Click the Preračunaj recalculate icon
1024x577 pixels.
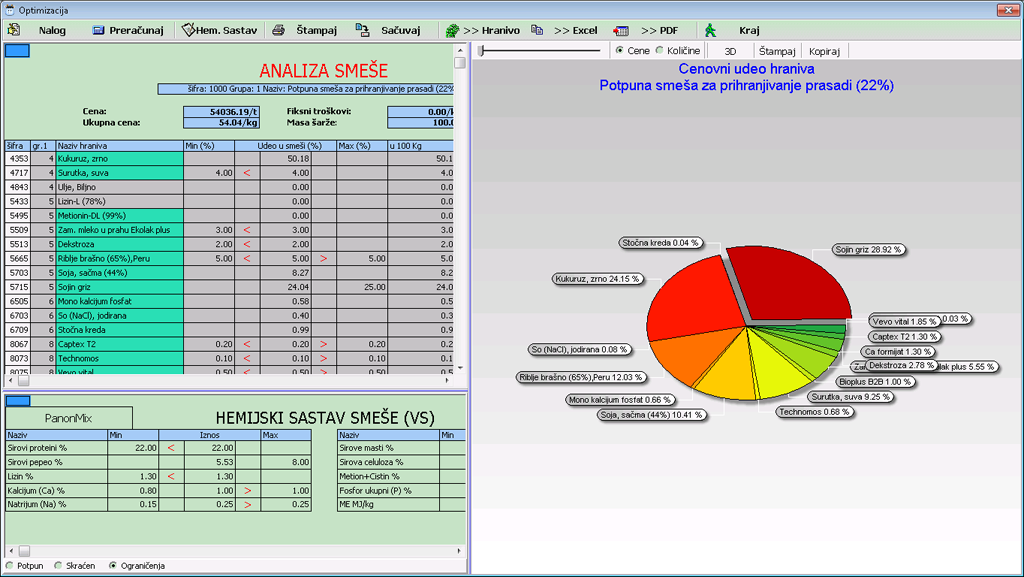click(98, 30)
